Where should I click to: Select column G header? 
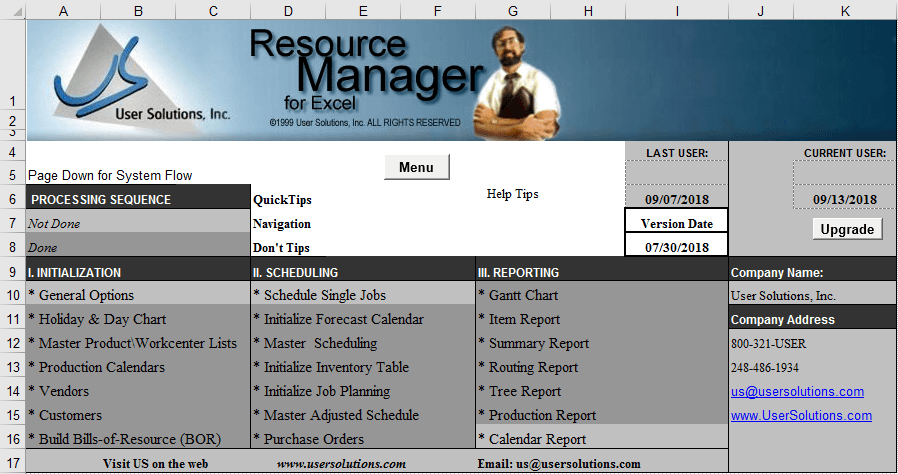(x=513, y=10)
